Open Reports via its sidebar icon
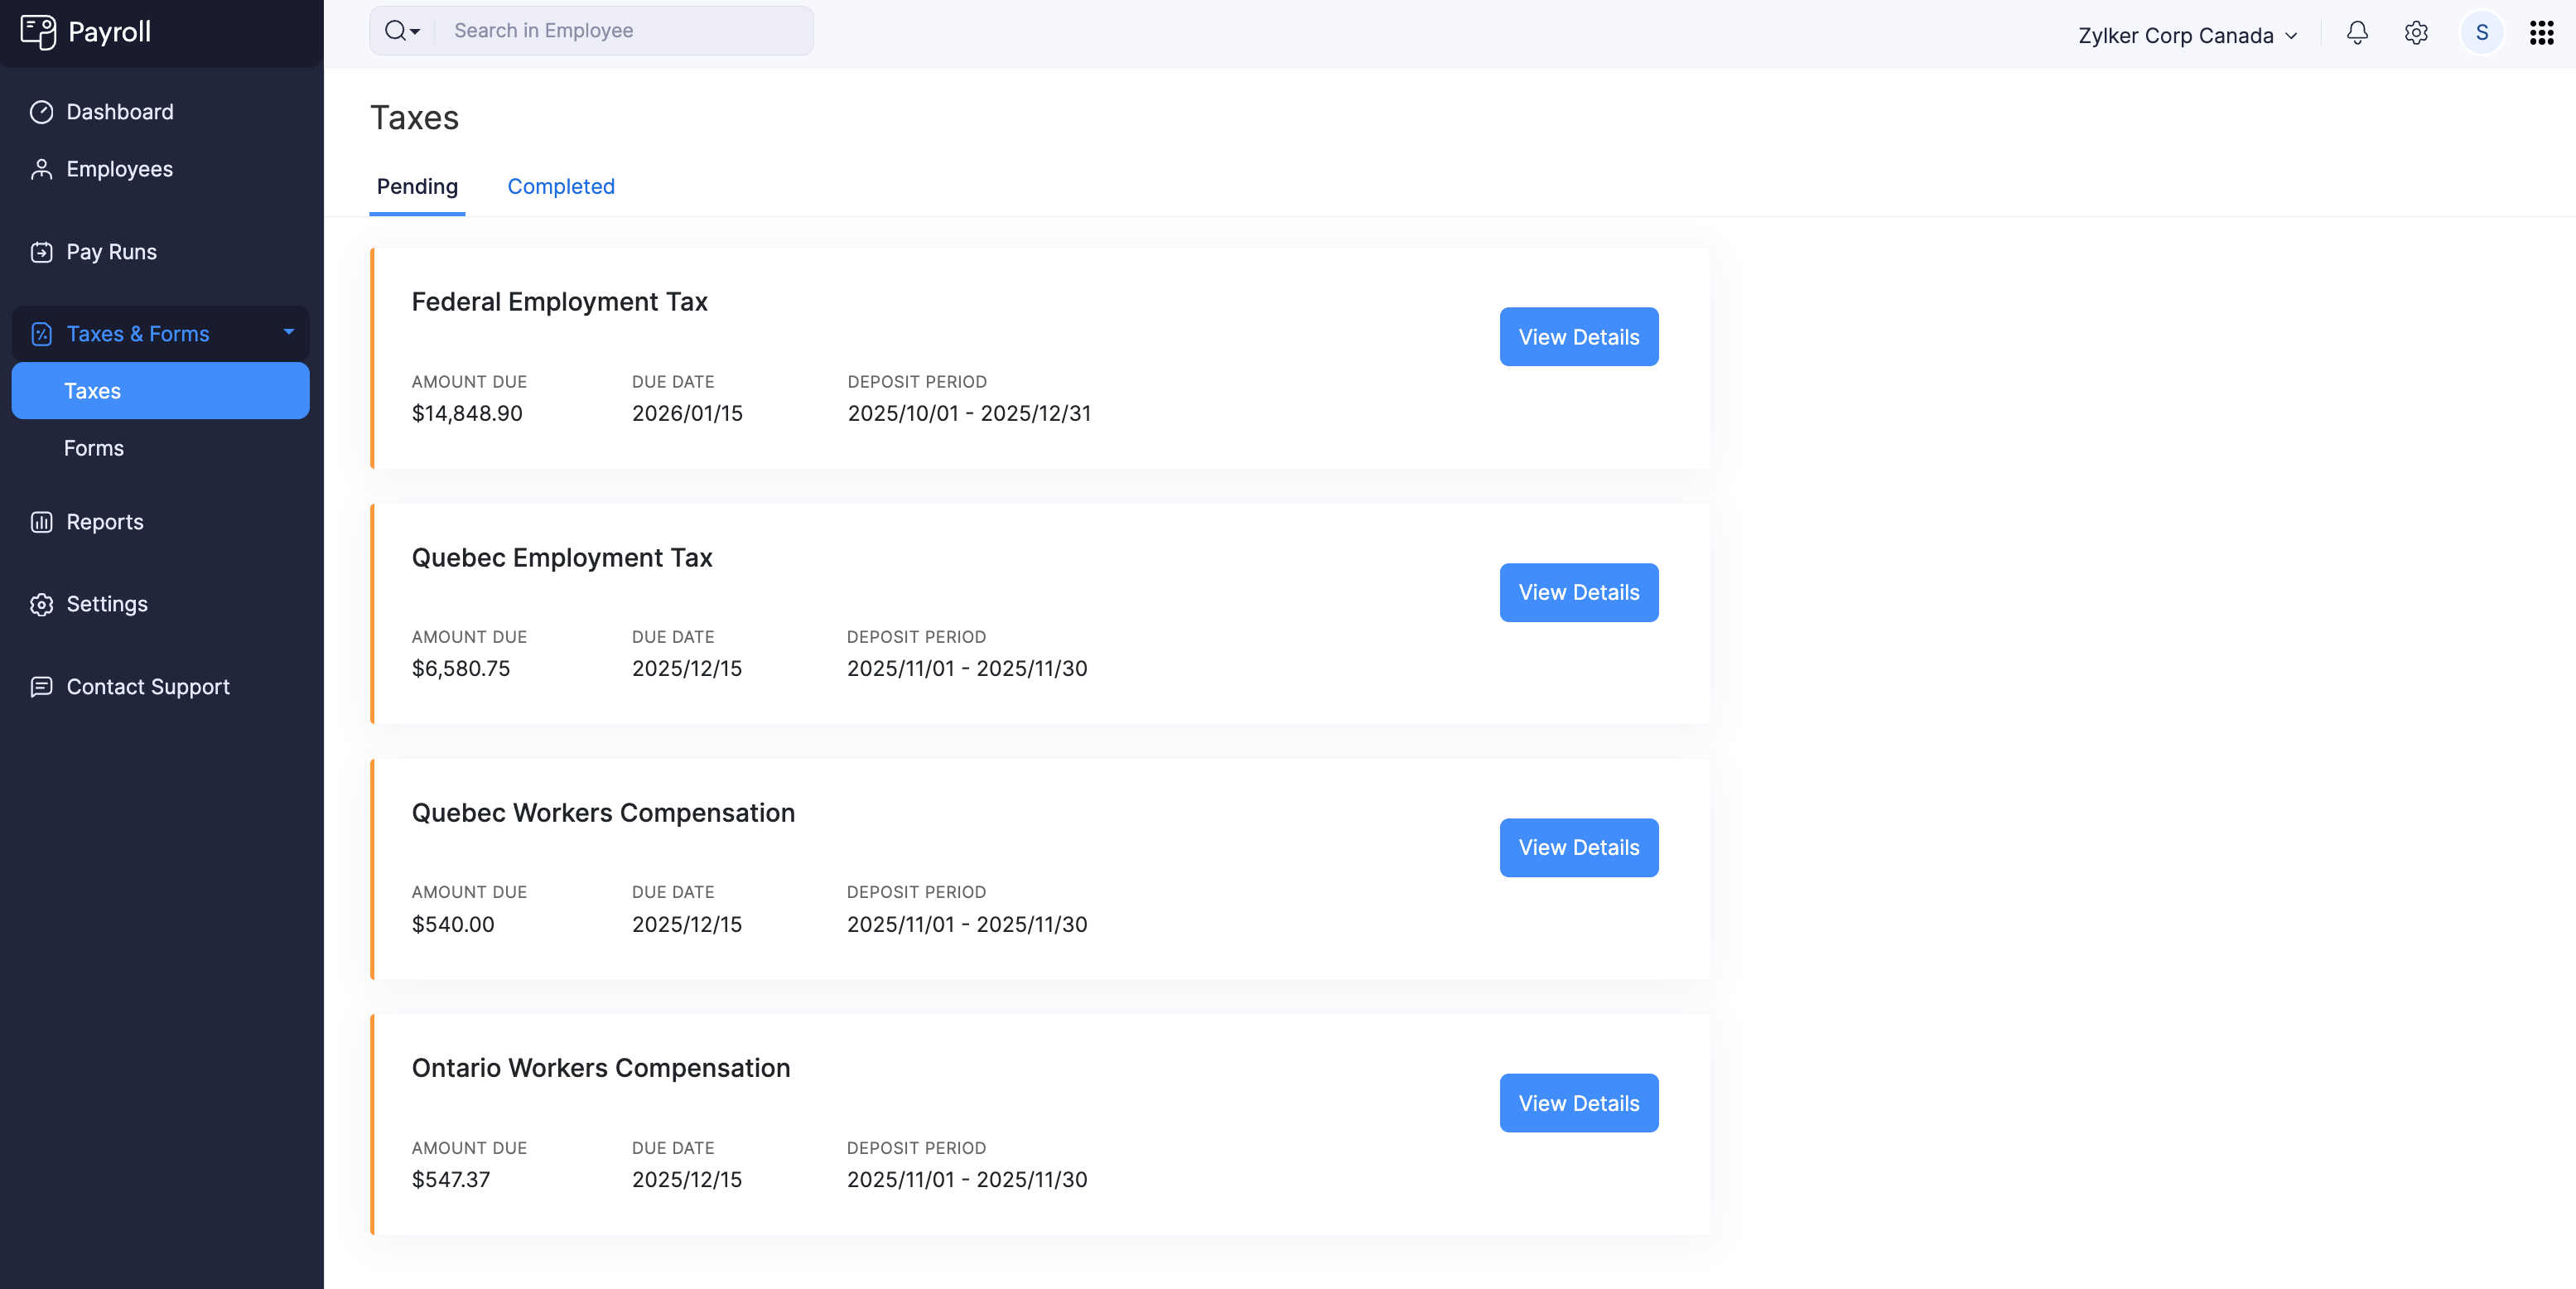This screenshot has height=1289, width=2576. click(41, 521)
